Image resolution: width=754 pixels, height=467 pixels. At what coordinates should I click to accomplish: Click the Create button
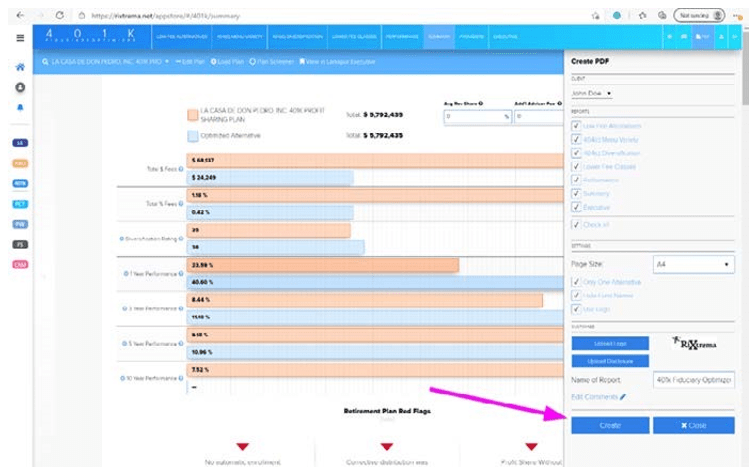(x=609, y=425)
